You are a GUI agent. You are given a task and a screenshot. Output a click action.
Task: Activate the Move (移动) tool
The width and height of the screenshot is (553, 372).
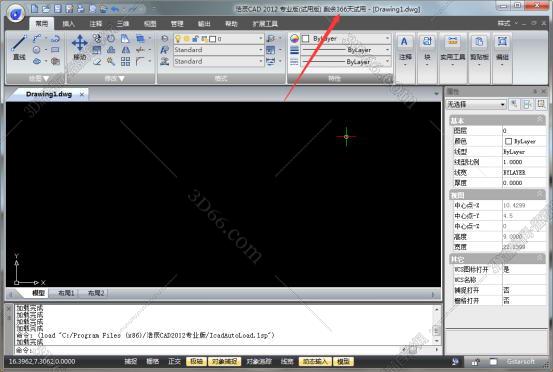click(80, 47)
